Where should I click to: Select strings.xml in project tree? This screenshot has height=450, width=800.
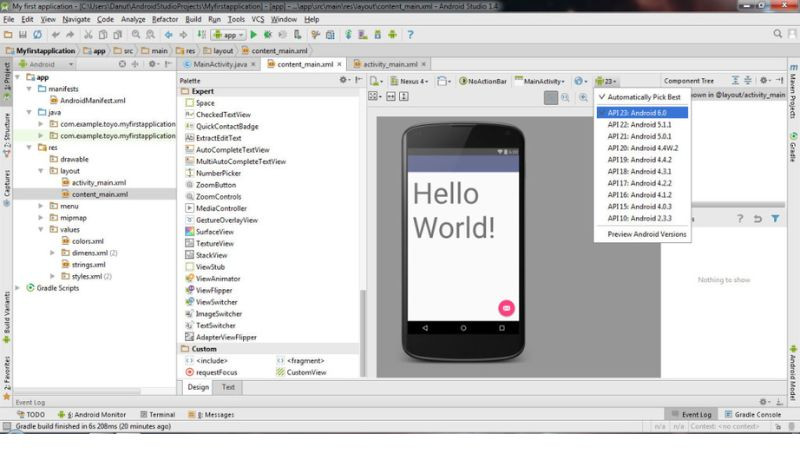point(84,265)
